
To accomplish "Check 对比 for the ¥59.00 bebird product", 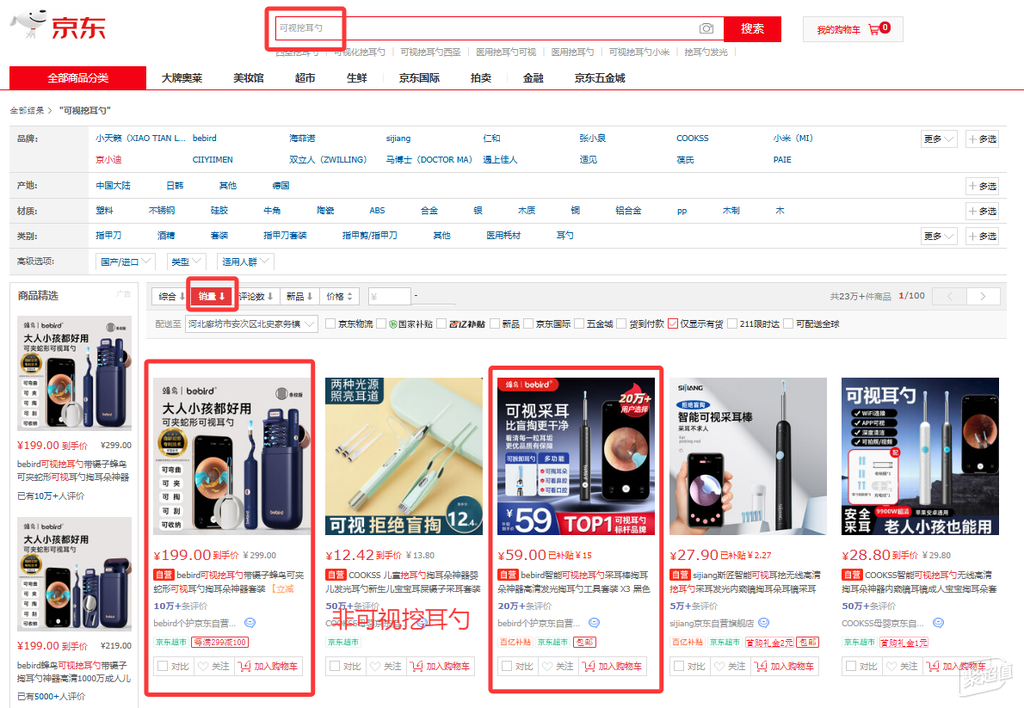I will tap(507, 666).
